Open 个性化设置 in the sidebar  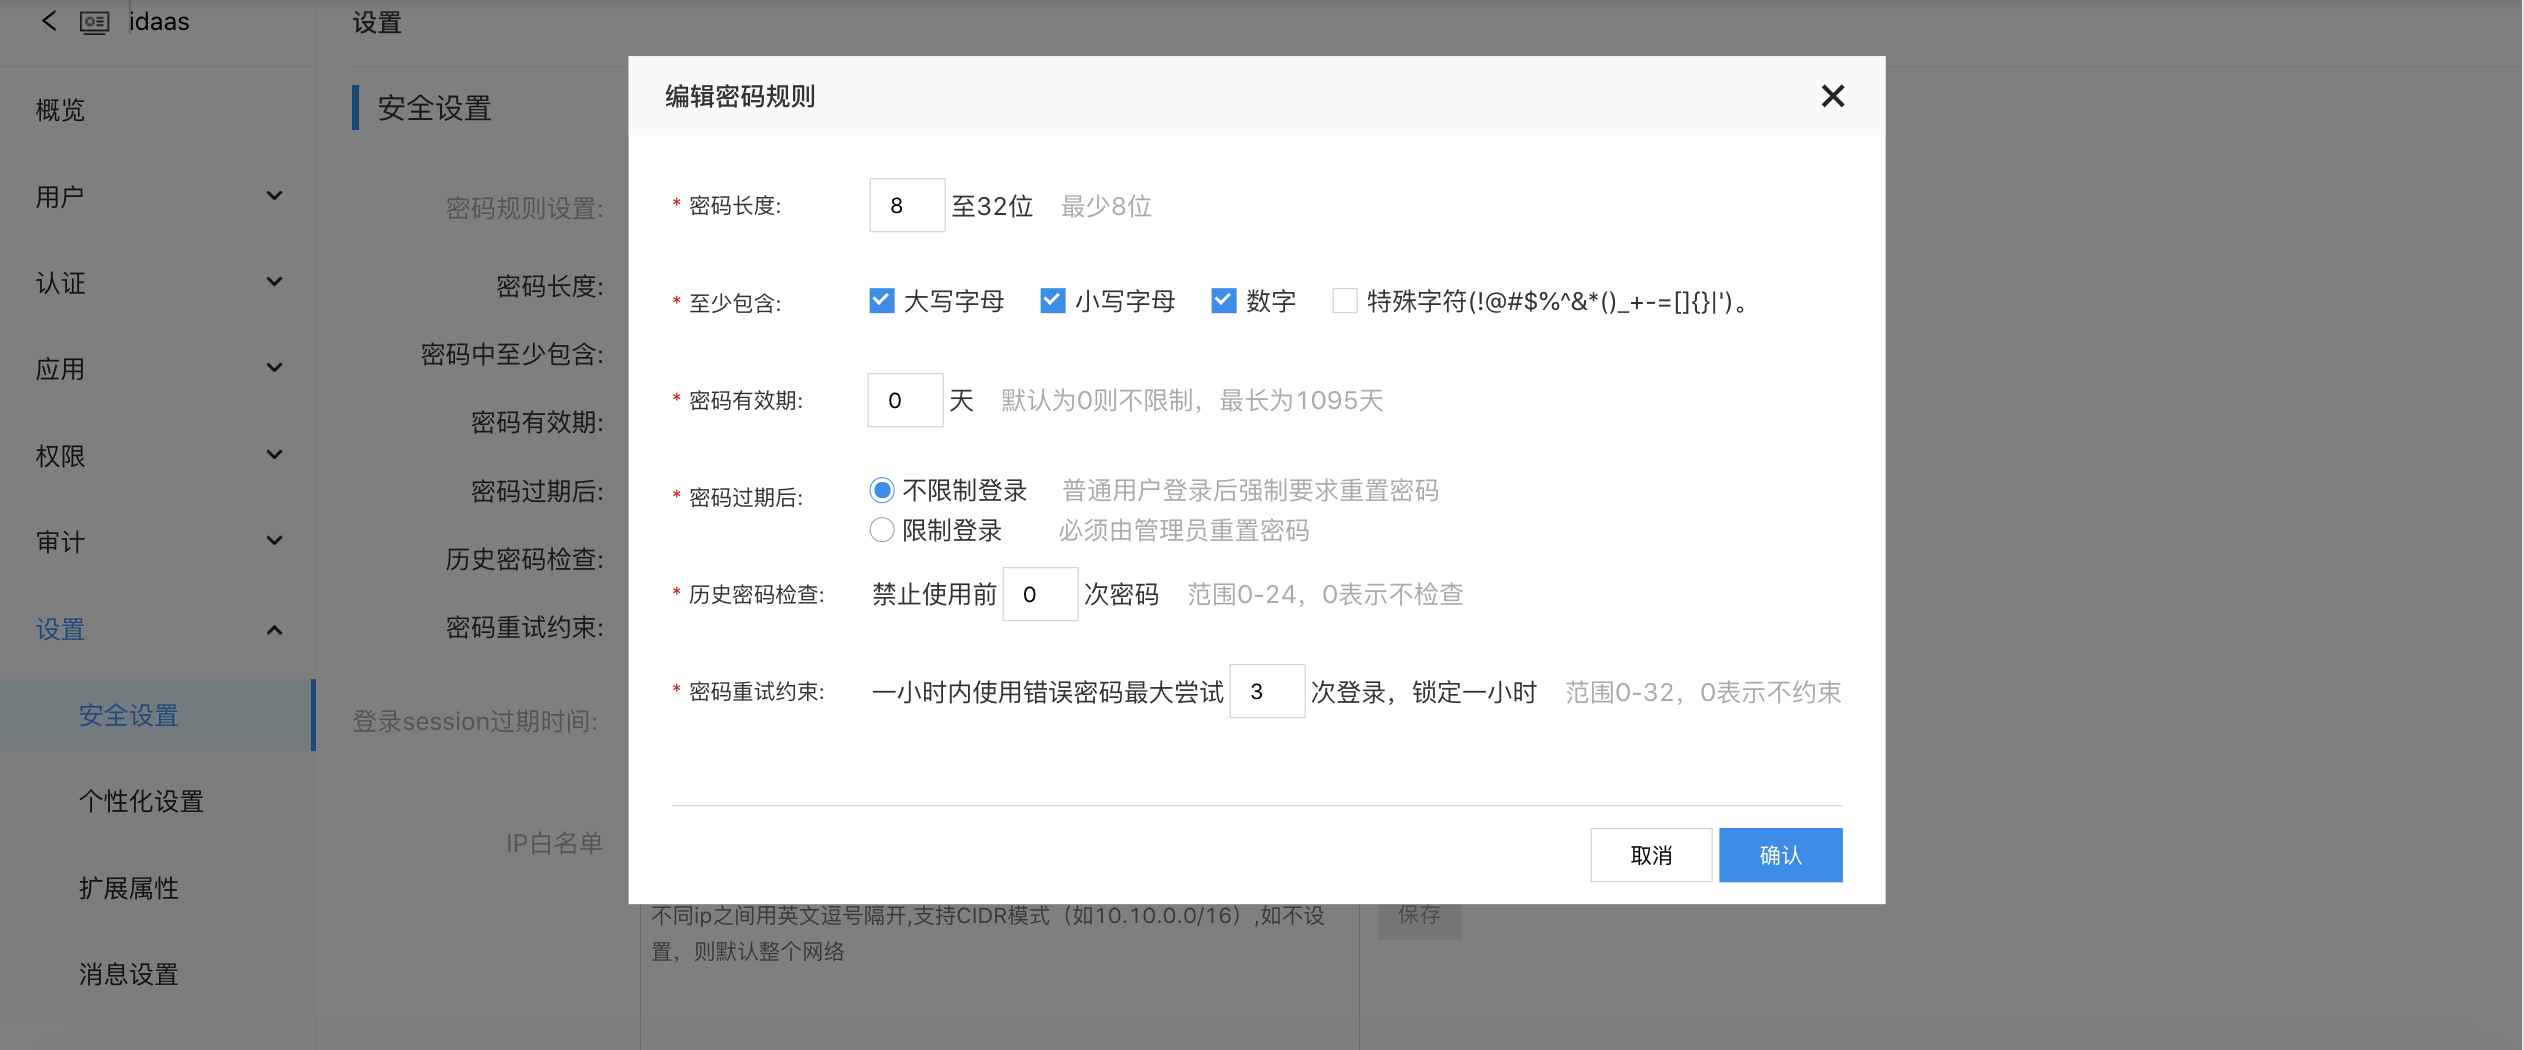pos(141,801)
